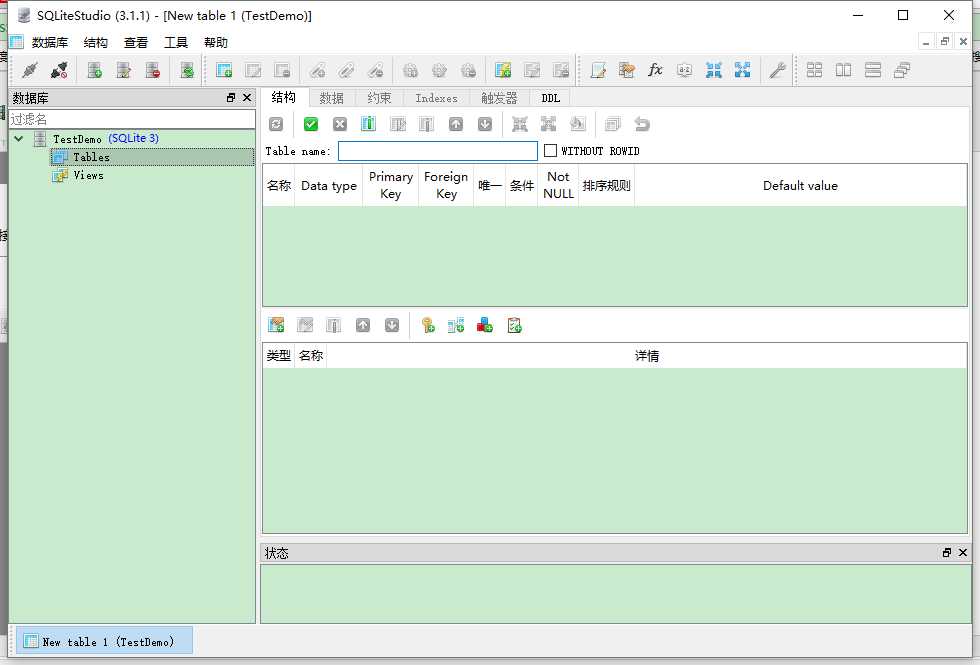Click the Primary Key column header
Viewport: 980px width, 665px height.
[391, 185]
